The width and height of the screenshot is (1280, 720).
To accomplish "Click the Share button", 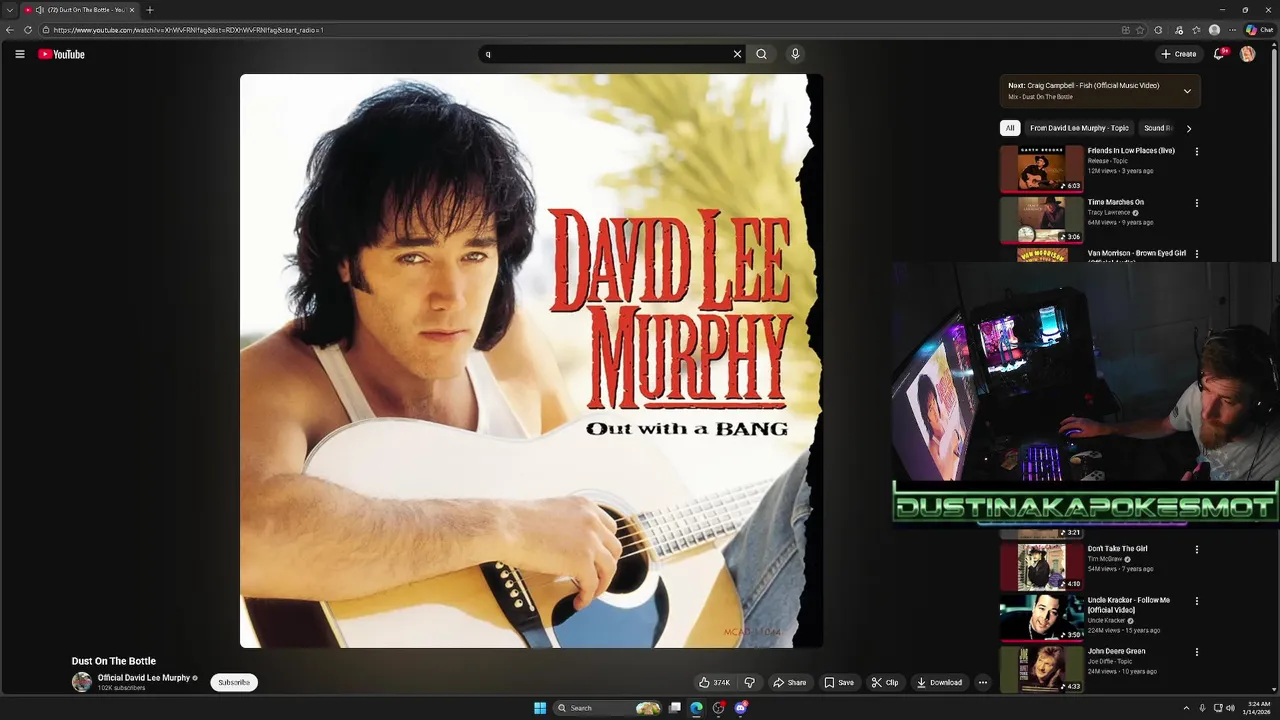I will (789, 682).
